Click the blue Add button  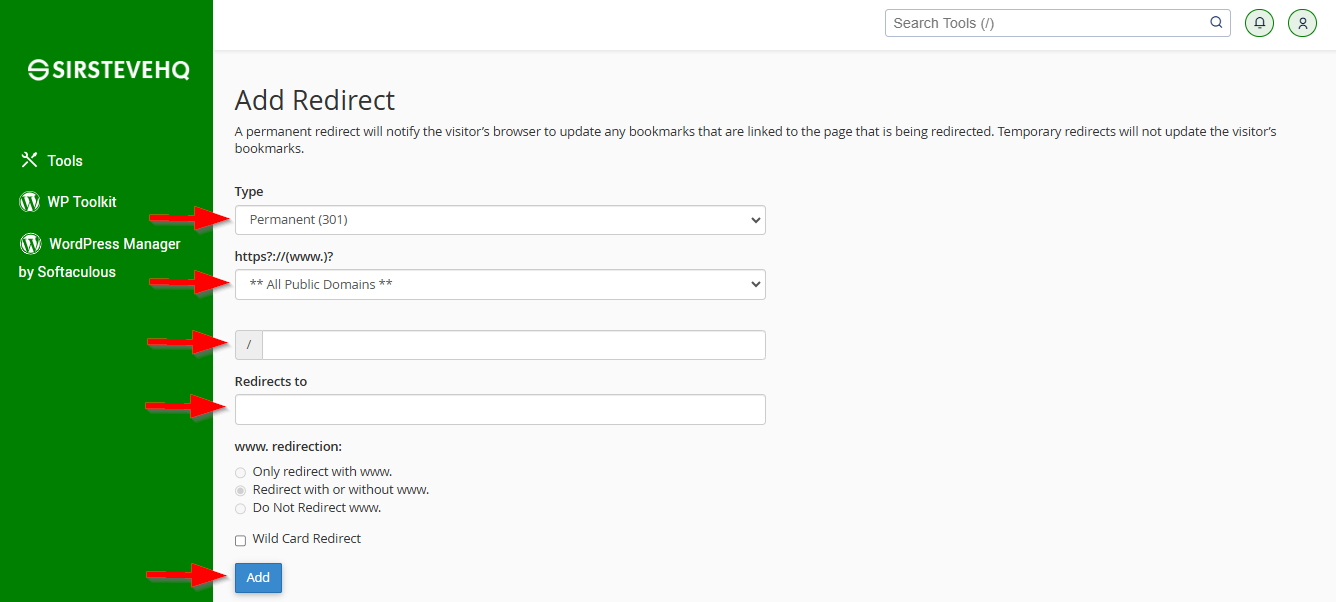[258, 577]
